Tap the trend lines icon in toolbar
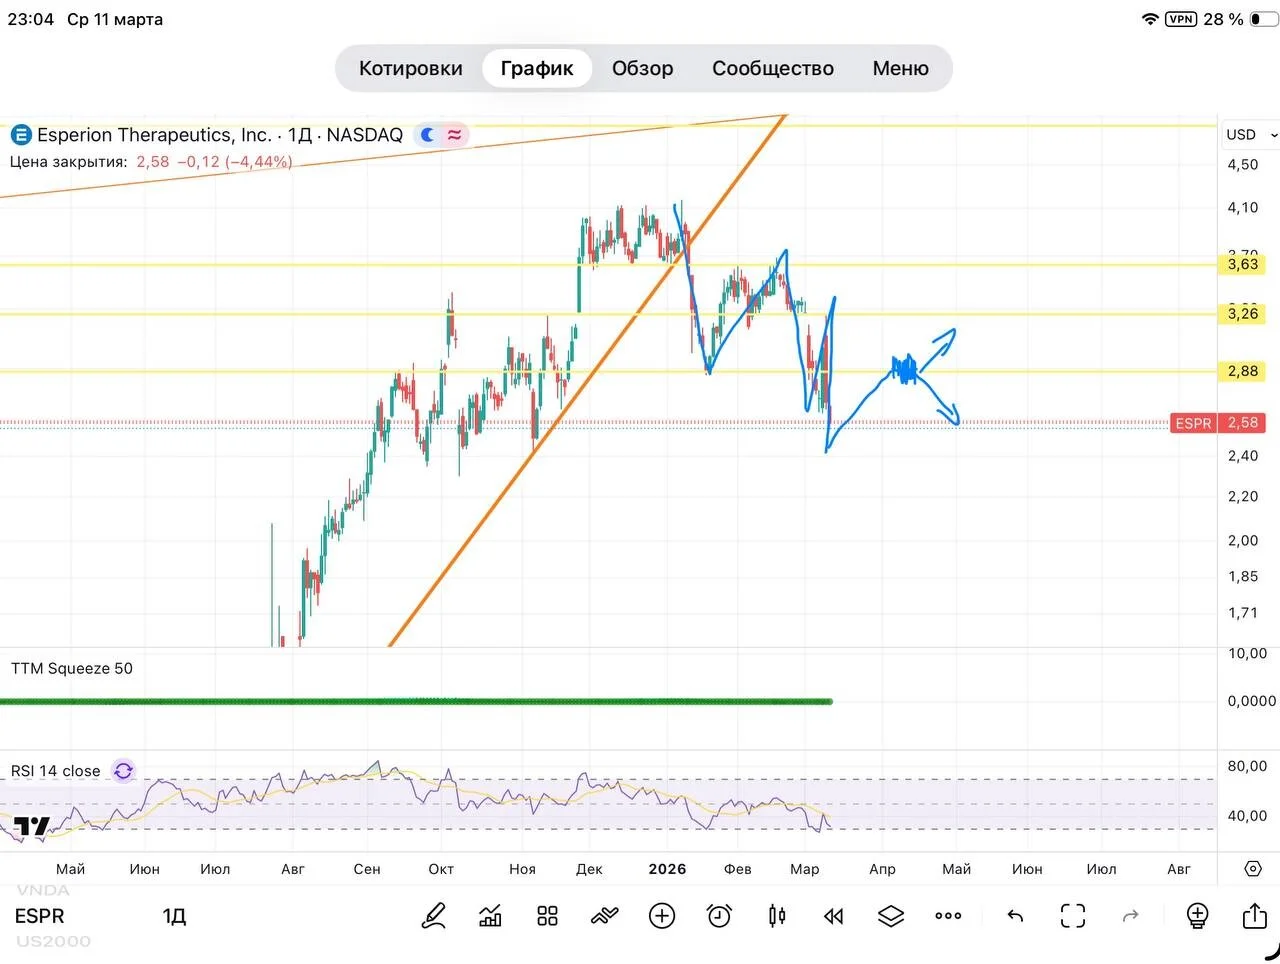The width and height of the screenshot is (1280, 964). point(605,915)
